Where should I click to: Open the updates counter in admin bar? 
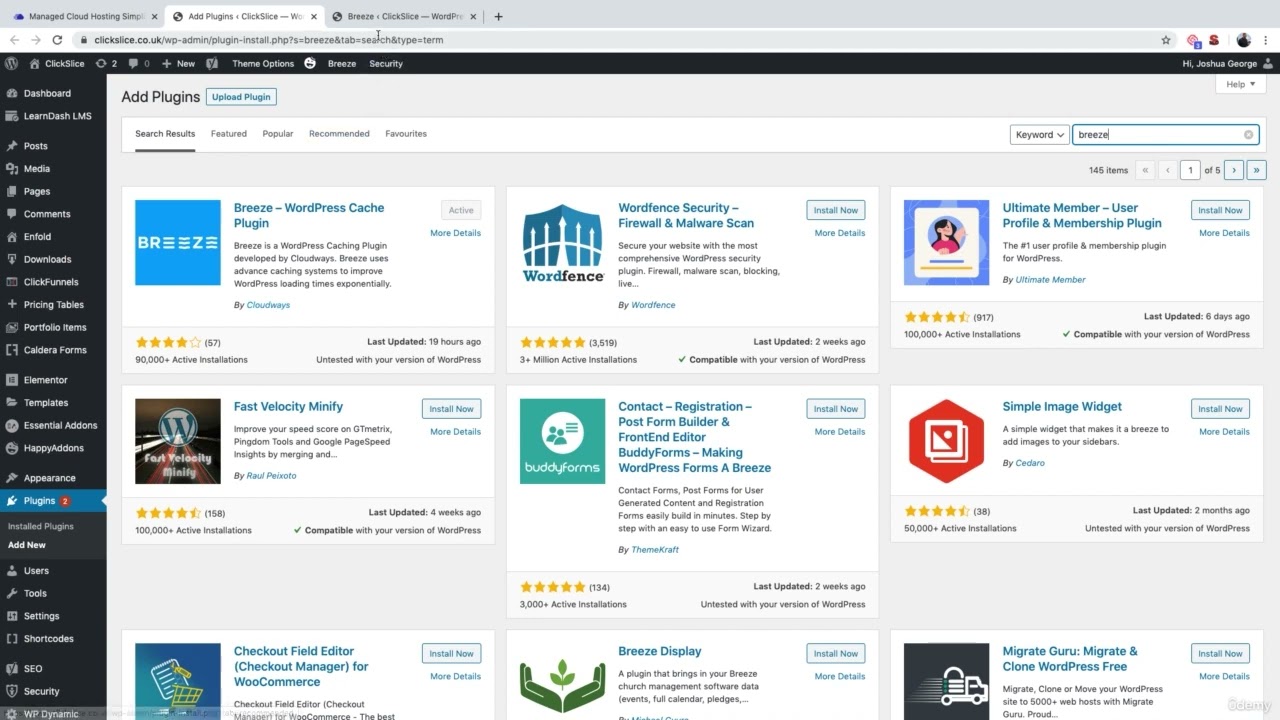[106, 63]
